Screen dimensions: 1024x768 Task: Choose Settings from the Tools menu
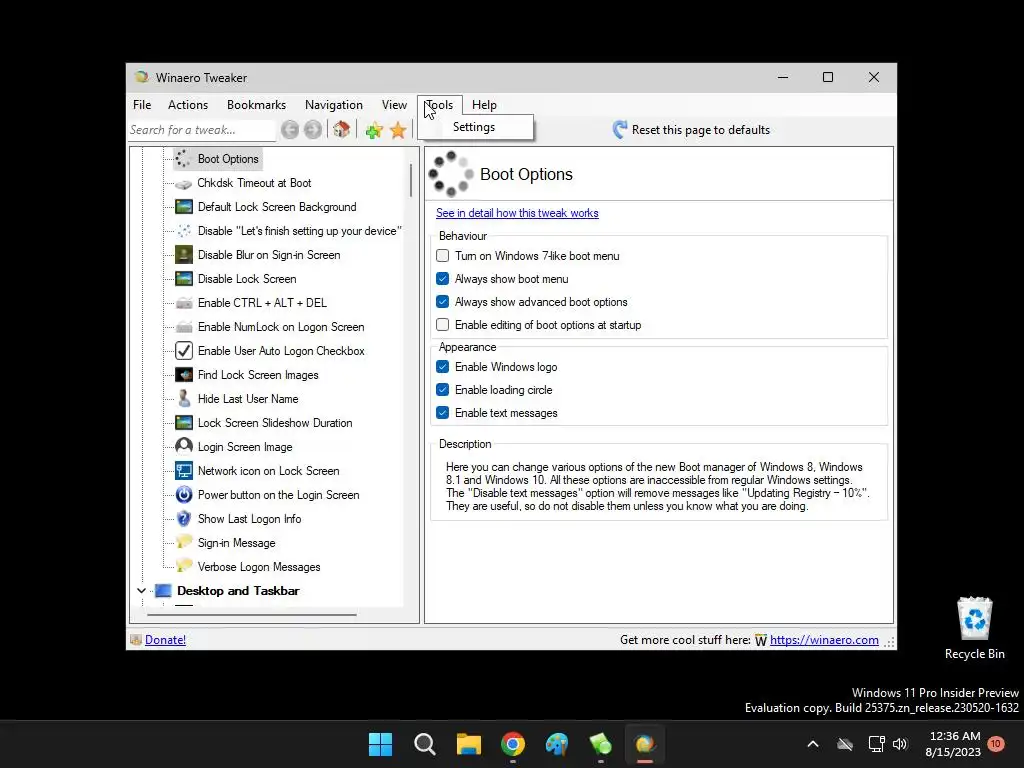click(474, 127)
